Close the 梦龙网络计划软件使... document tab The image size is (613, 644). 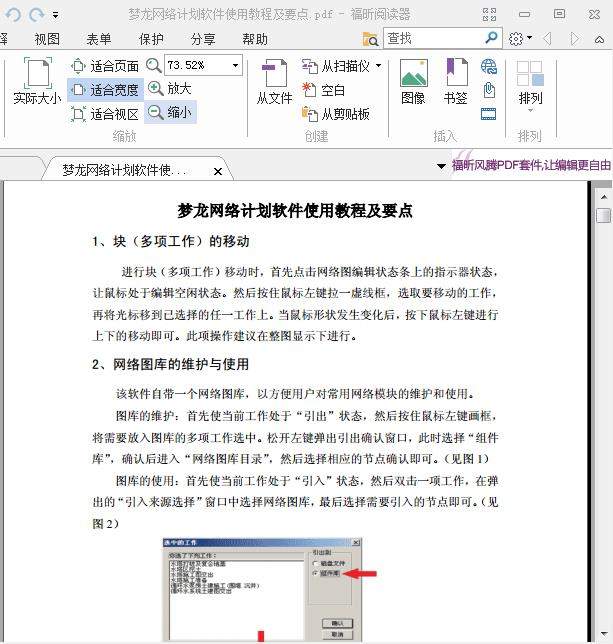tap(218, 171)
